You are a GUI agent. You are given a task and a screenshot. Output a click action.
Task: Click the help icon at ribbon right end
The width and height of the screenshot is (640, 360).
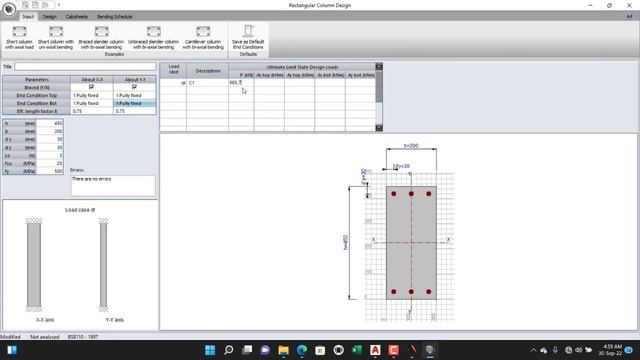(630, 16)
